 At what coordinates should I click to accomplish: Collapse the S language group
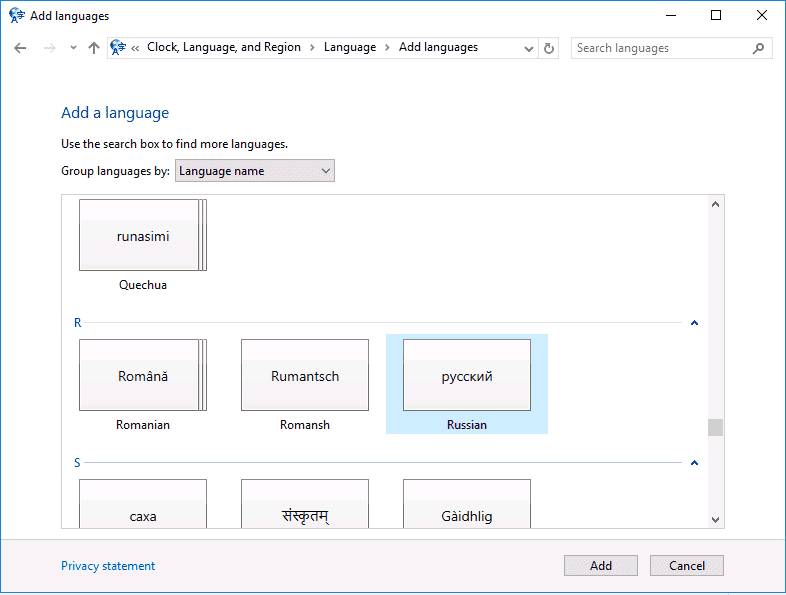click(x=694, y=463)
